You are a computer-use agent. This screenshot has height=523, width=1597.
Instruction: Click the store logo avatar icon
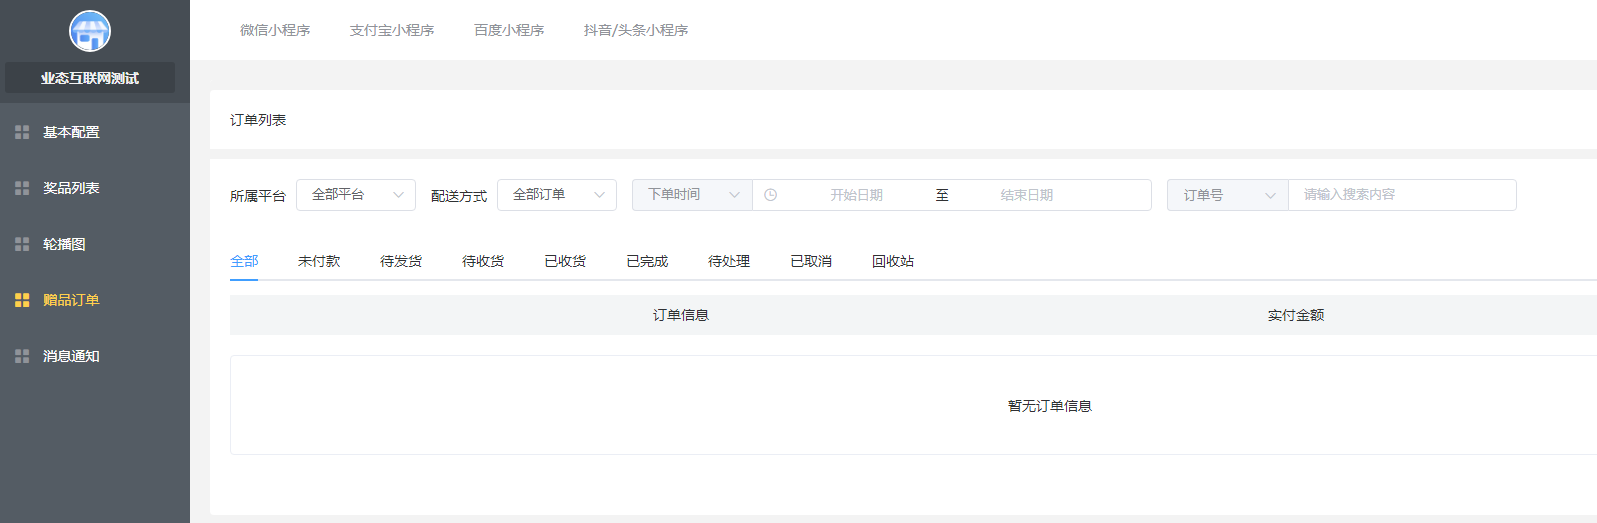[x=90, y=31]
